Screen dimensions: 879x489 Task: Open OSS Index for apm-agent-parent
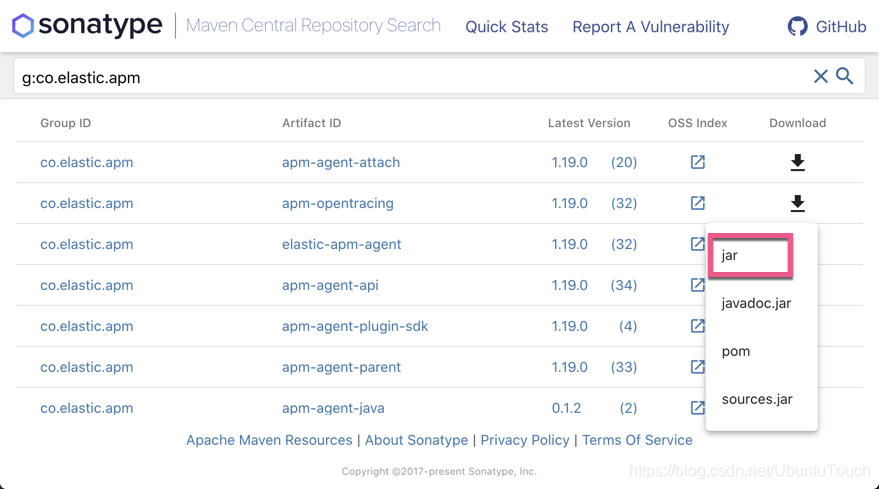[x=697, y=367]
